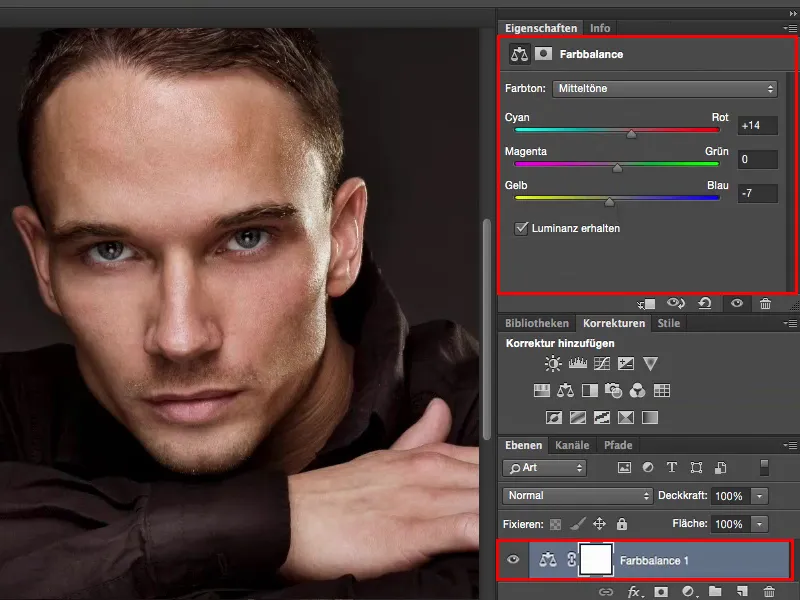Open the Art layer filter dropdown
Image resolution: width=800 pixels, height=600 pixels.
[544, 468]
